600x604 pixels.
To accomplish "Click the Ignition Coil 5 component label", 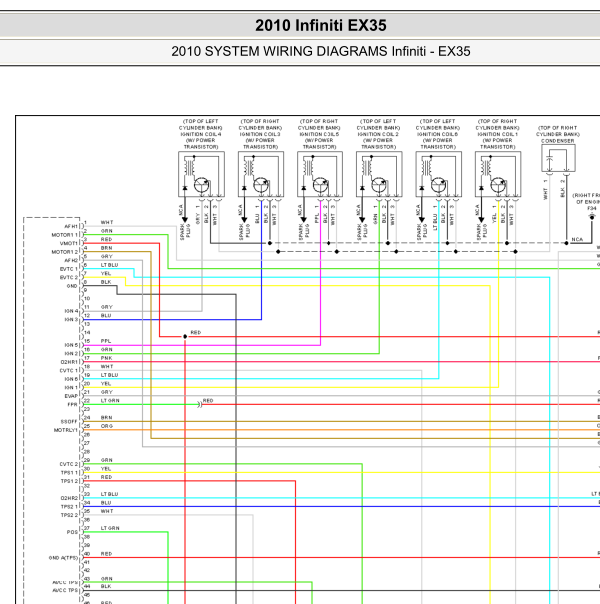I will coord(319,134).
